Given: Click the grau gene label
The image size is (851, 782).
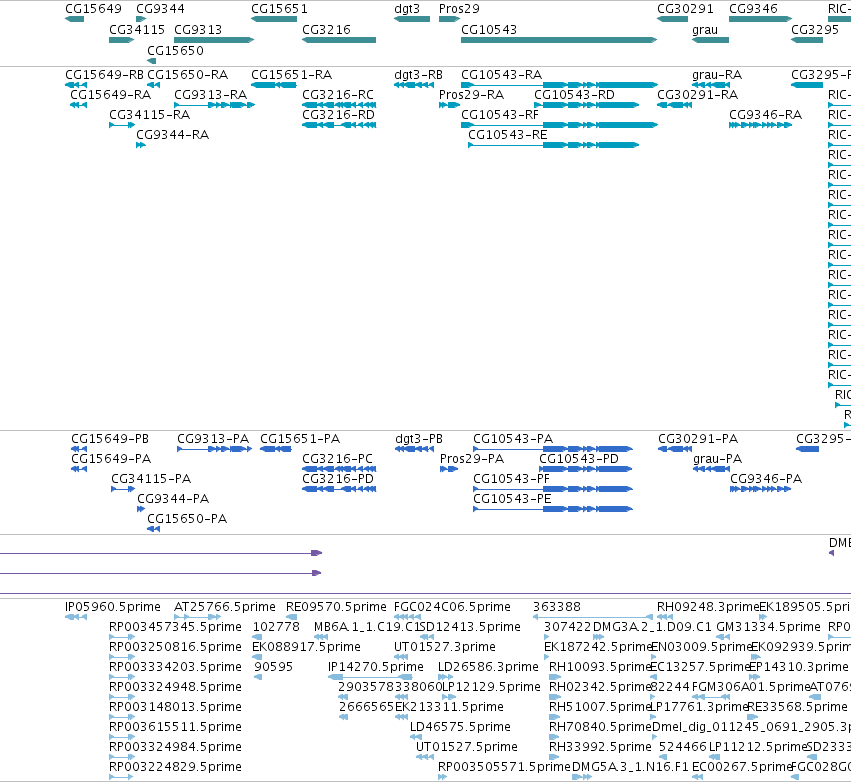Looking at the screenshot, I should pos(705,29).
